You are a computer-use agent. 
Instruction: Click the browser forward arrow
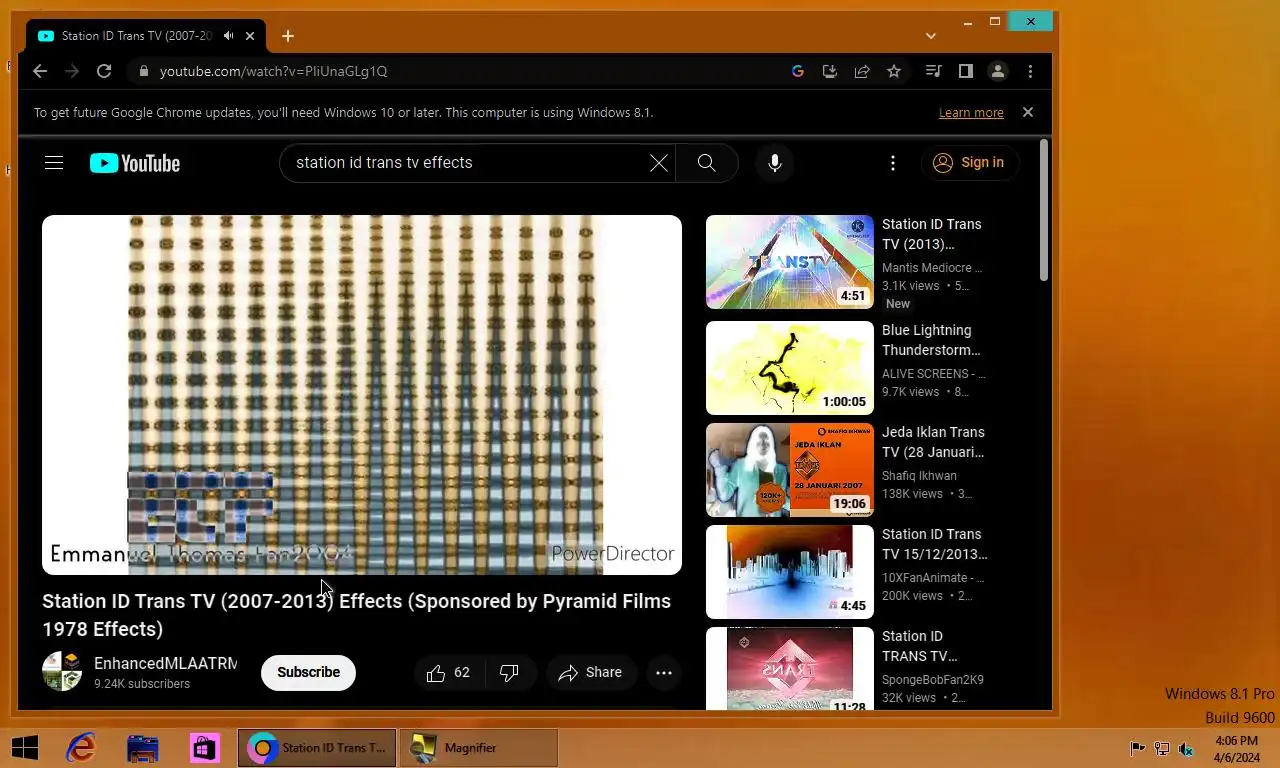[x=72, y=71]
